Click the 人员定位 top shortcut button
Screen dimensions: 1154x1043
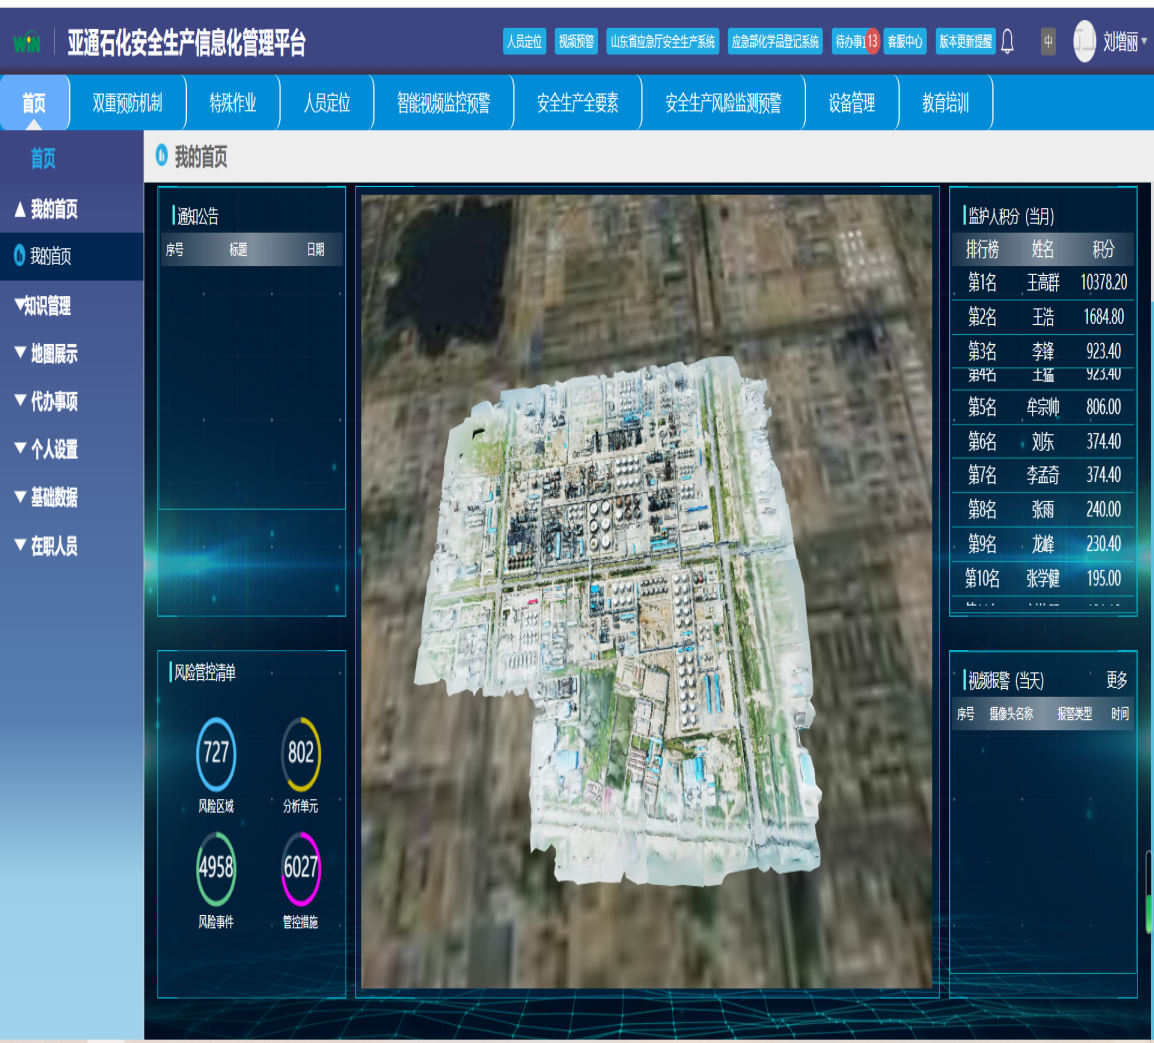(524, 41)
